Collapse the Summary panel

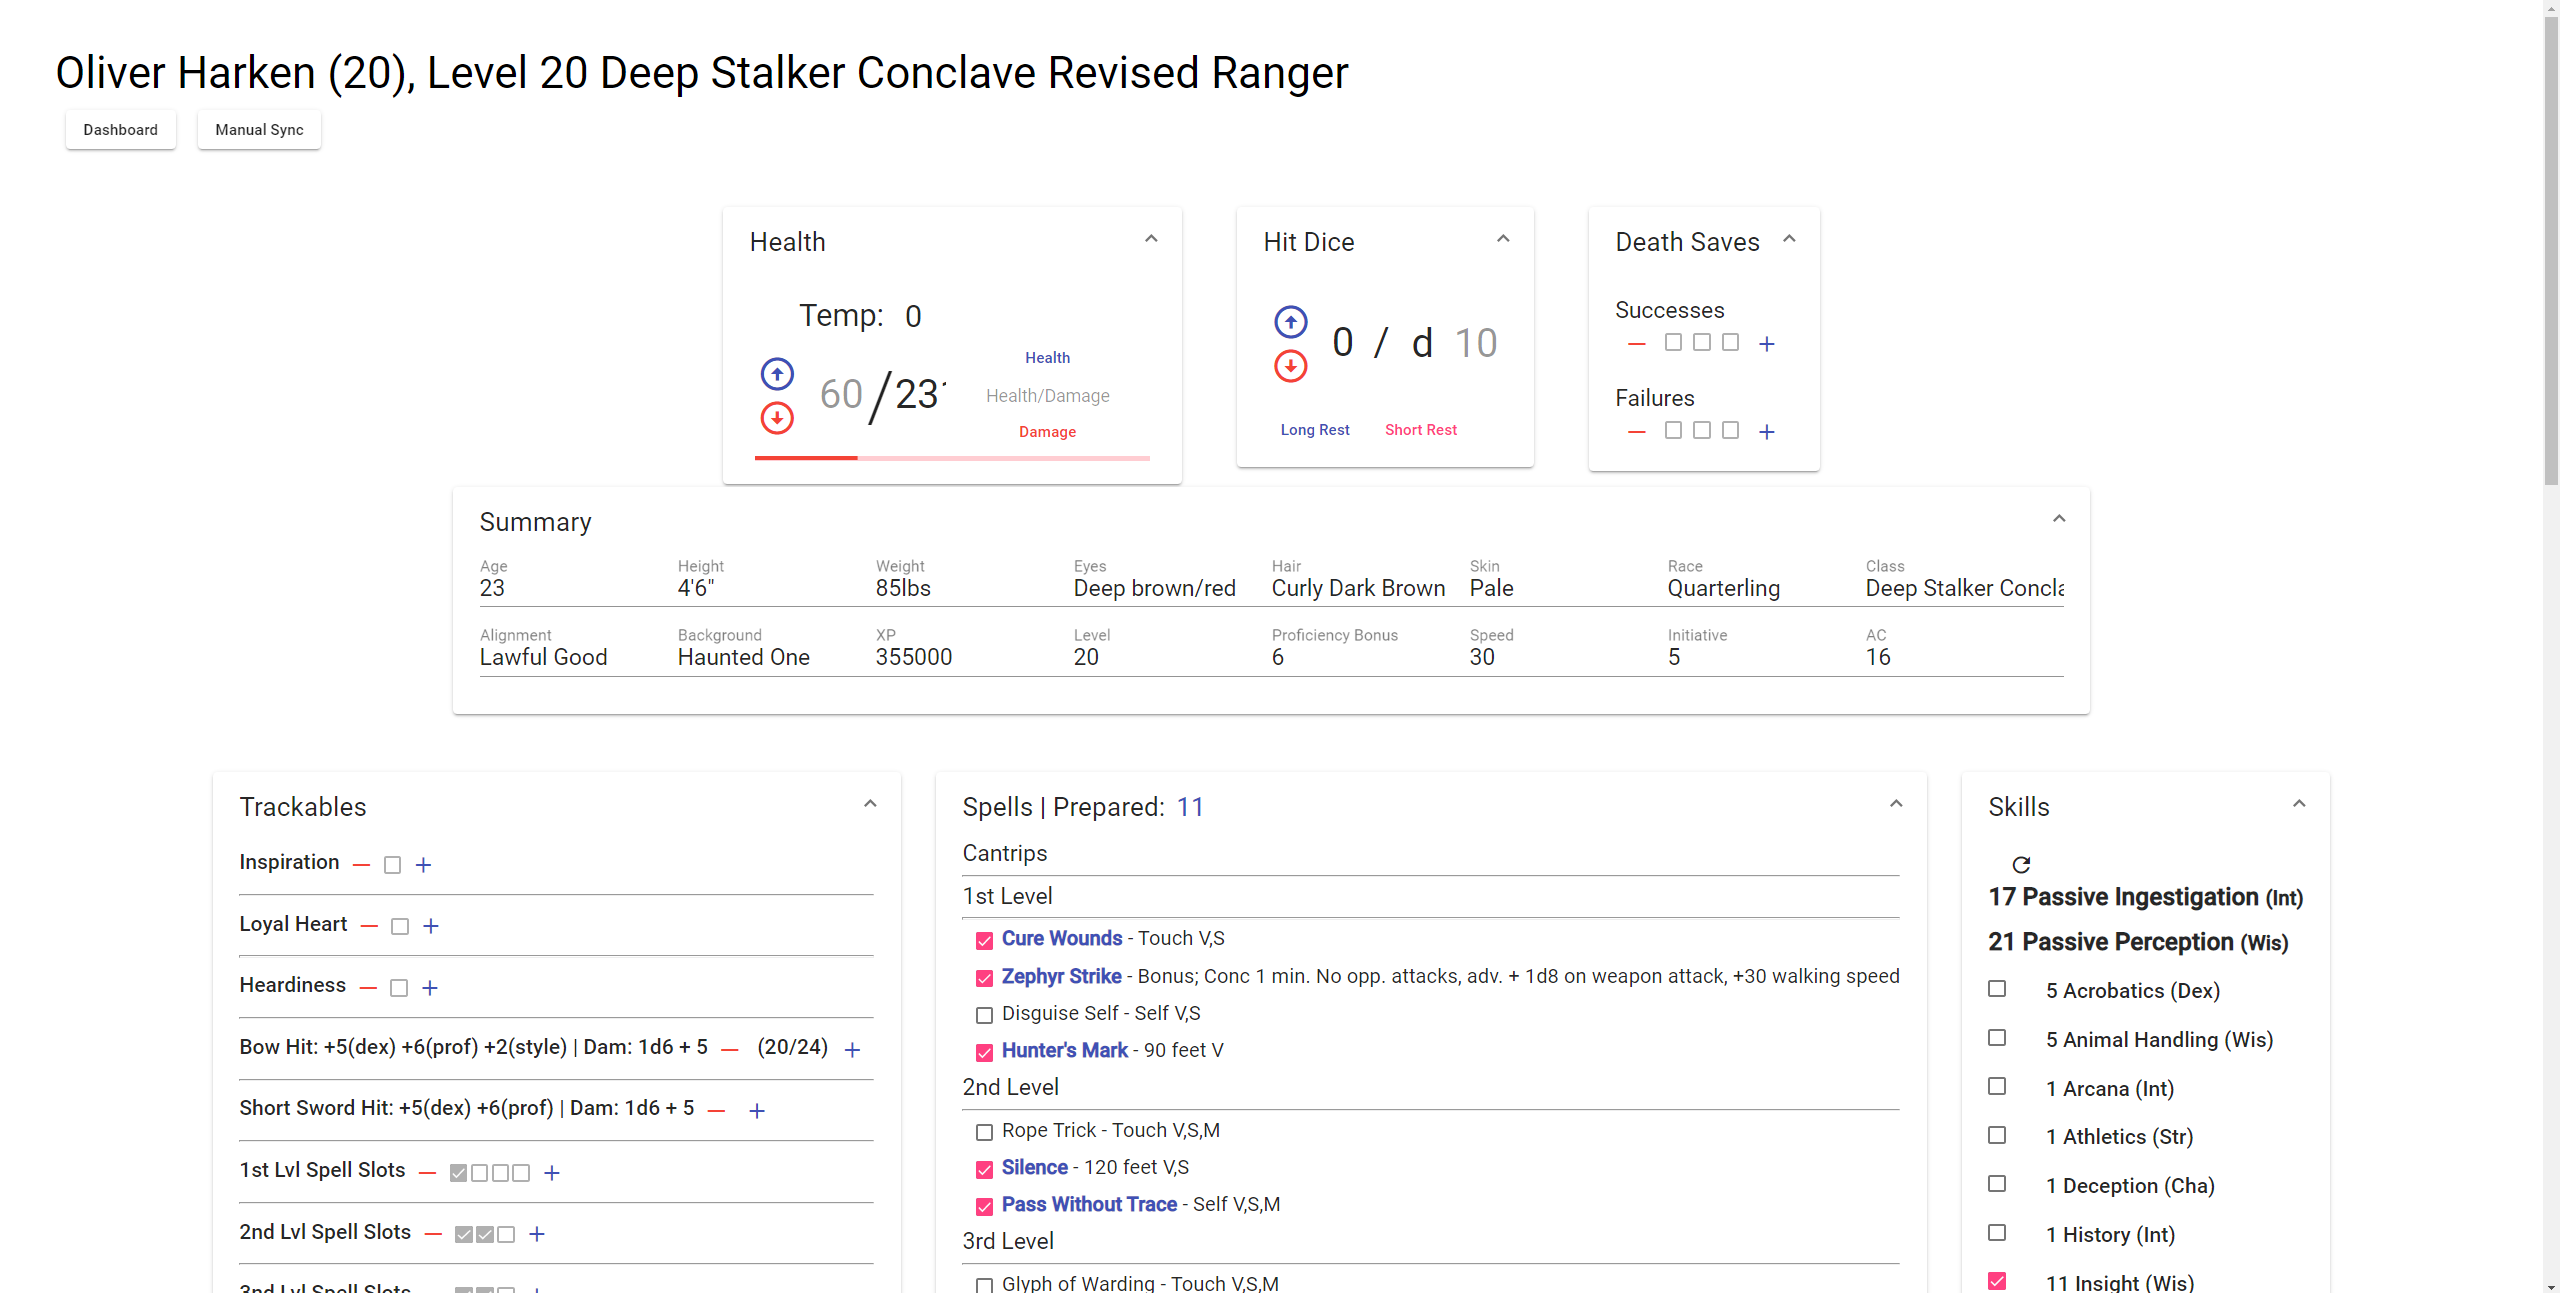2059,519
